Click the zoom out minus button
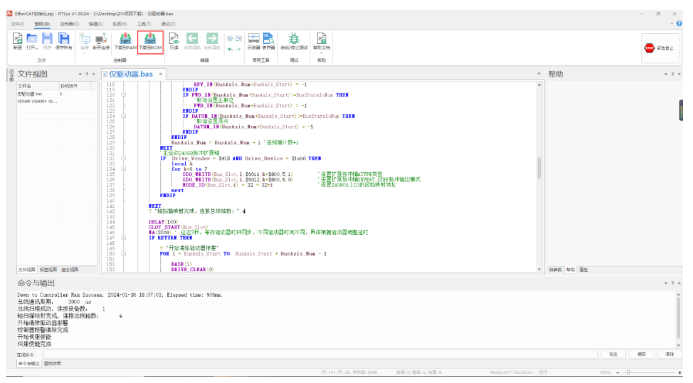The height and width of the screenshot is (383, 693). click(618, 372)
